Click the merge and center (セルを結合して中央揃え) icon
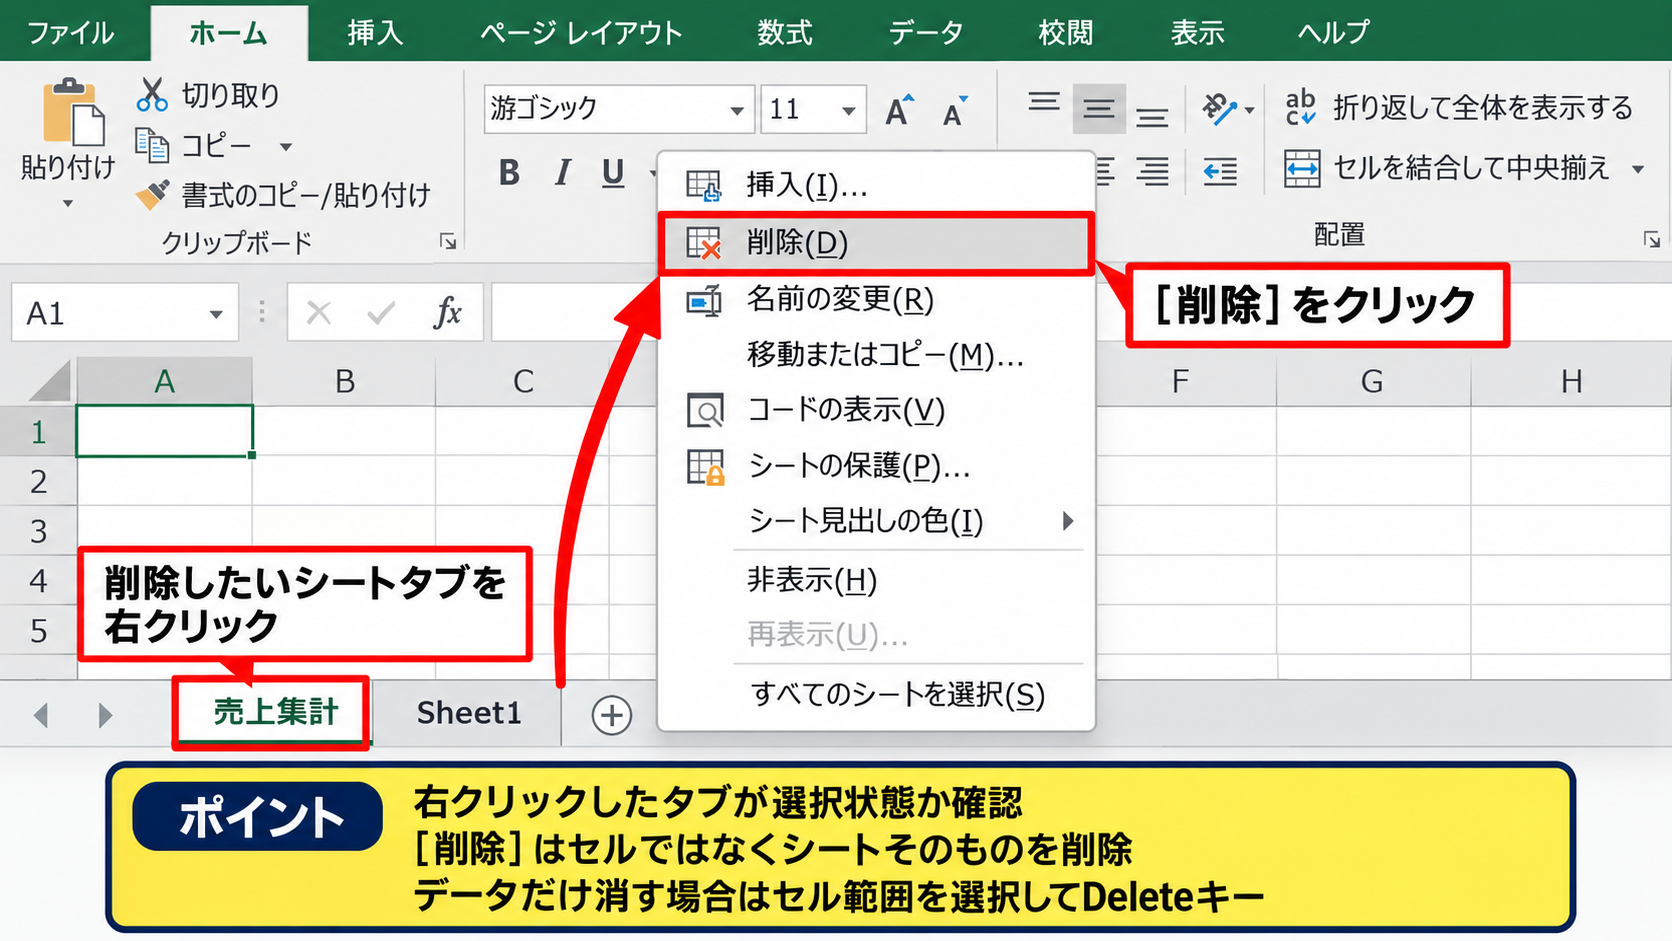 (x=1302, y=168)
